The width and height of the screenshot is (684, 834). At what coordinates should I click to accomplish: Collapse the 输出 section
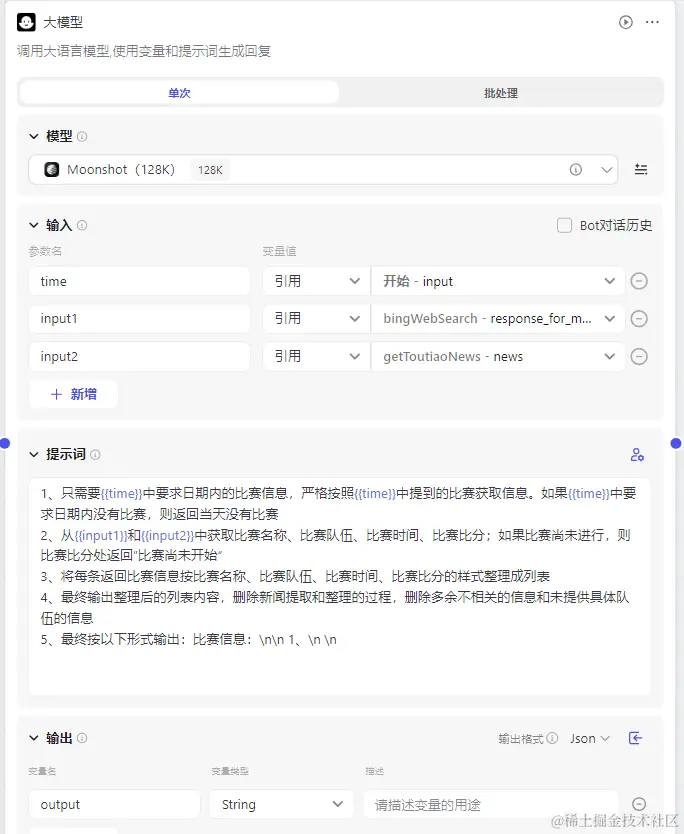pyautogui.click(x=34, y=738)
